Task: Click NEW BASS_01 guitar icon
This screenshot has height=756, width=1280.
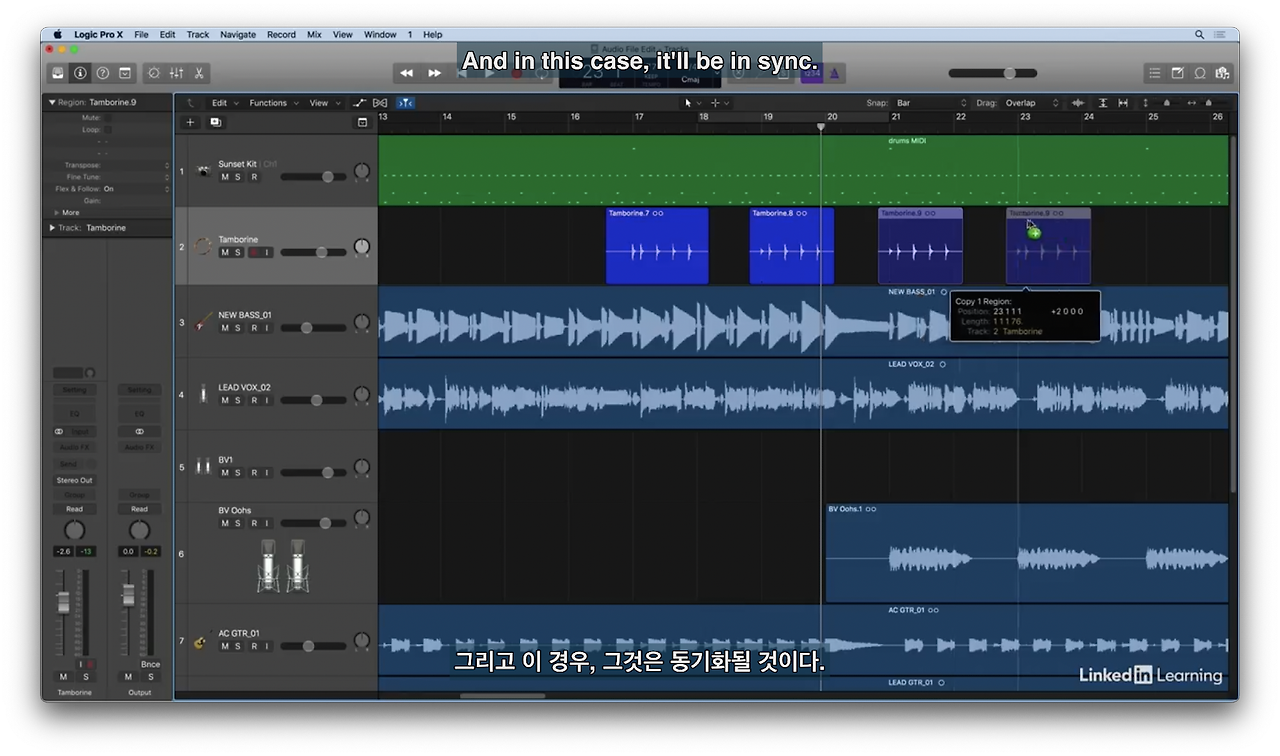Action: click(x=203, y=321)
